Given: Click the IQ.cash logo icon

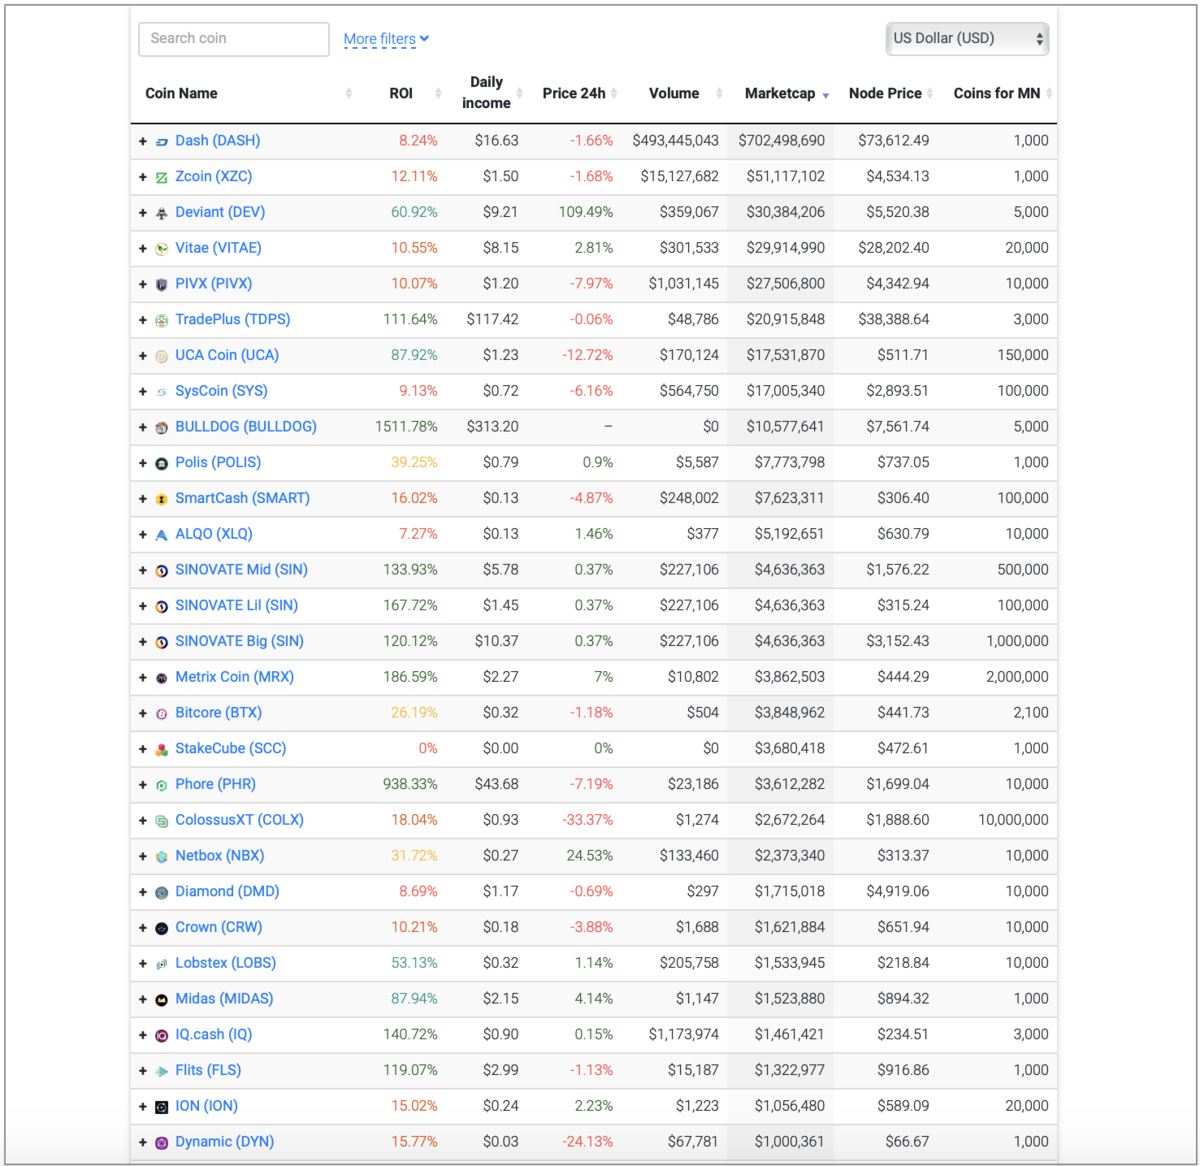Looking at the screenshot, I should tap(161, 1036).
